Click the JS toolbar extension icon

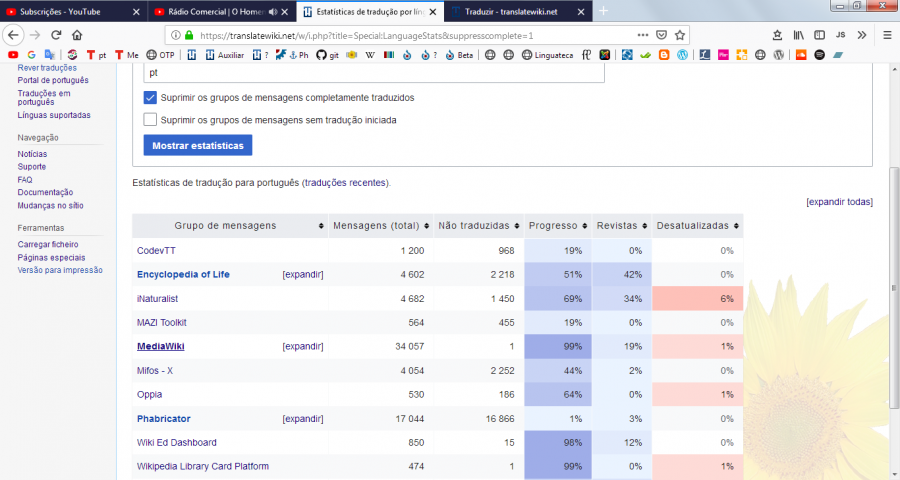[x=840, y=35]
